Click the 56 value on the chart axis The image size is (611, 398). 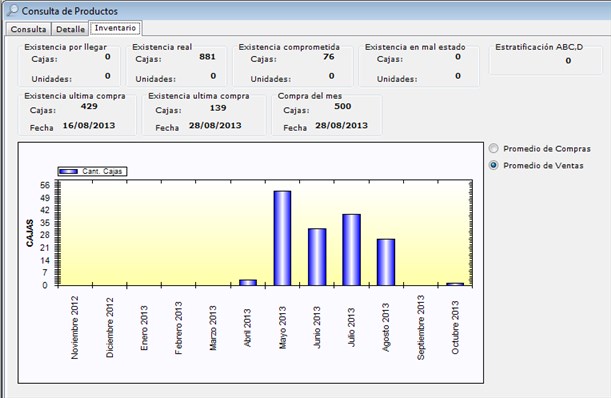click(x=45, y=185)
